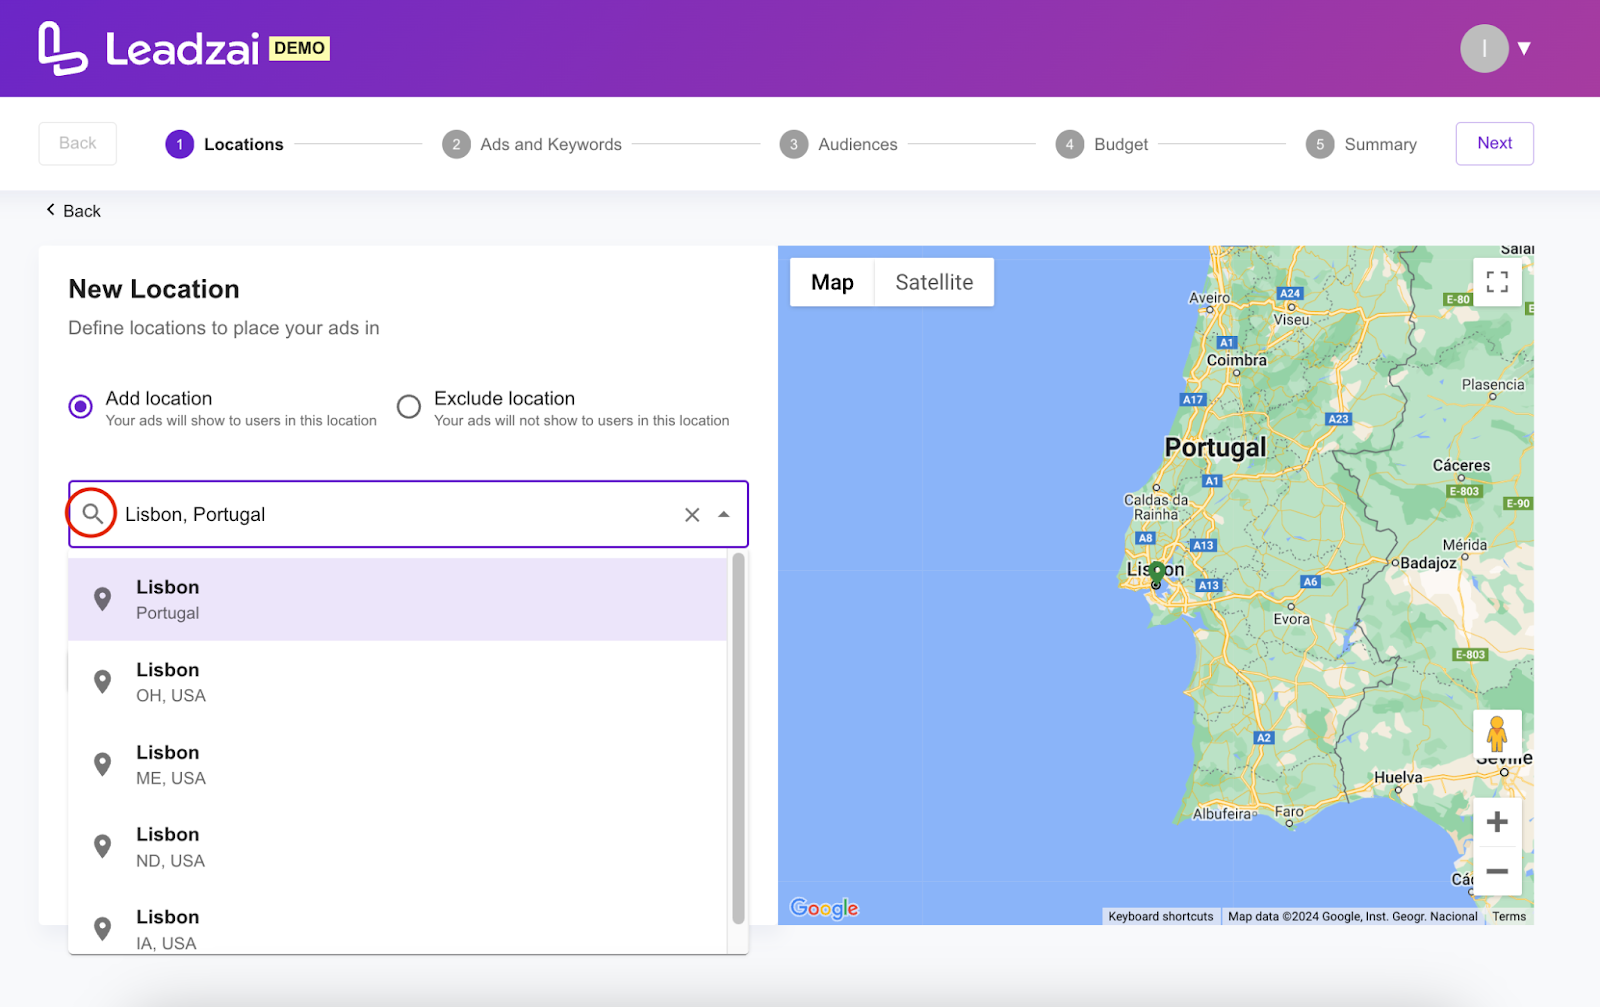Select the Exclude location radio button
The height and width of the screenshot is (1007, 1600).
pos(409,407)
